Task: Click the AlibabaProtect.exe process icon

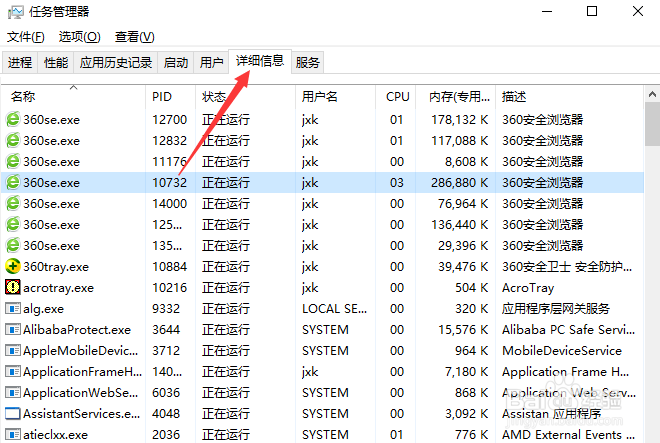Action: coord(13,329)
